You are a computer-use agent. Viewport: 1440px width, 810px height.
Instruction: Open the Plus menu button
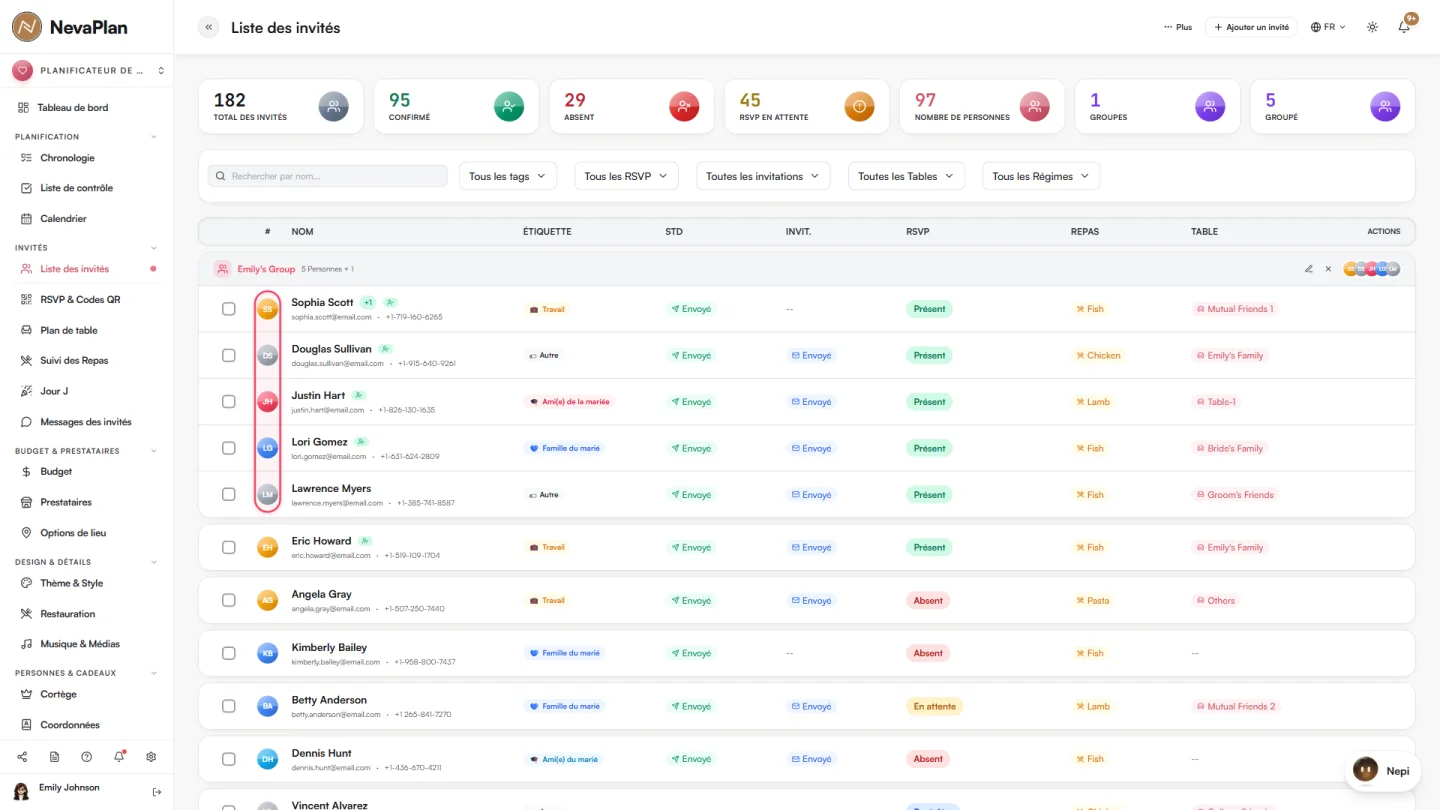tap(1178, 27)
